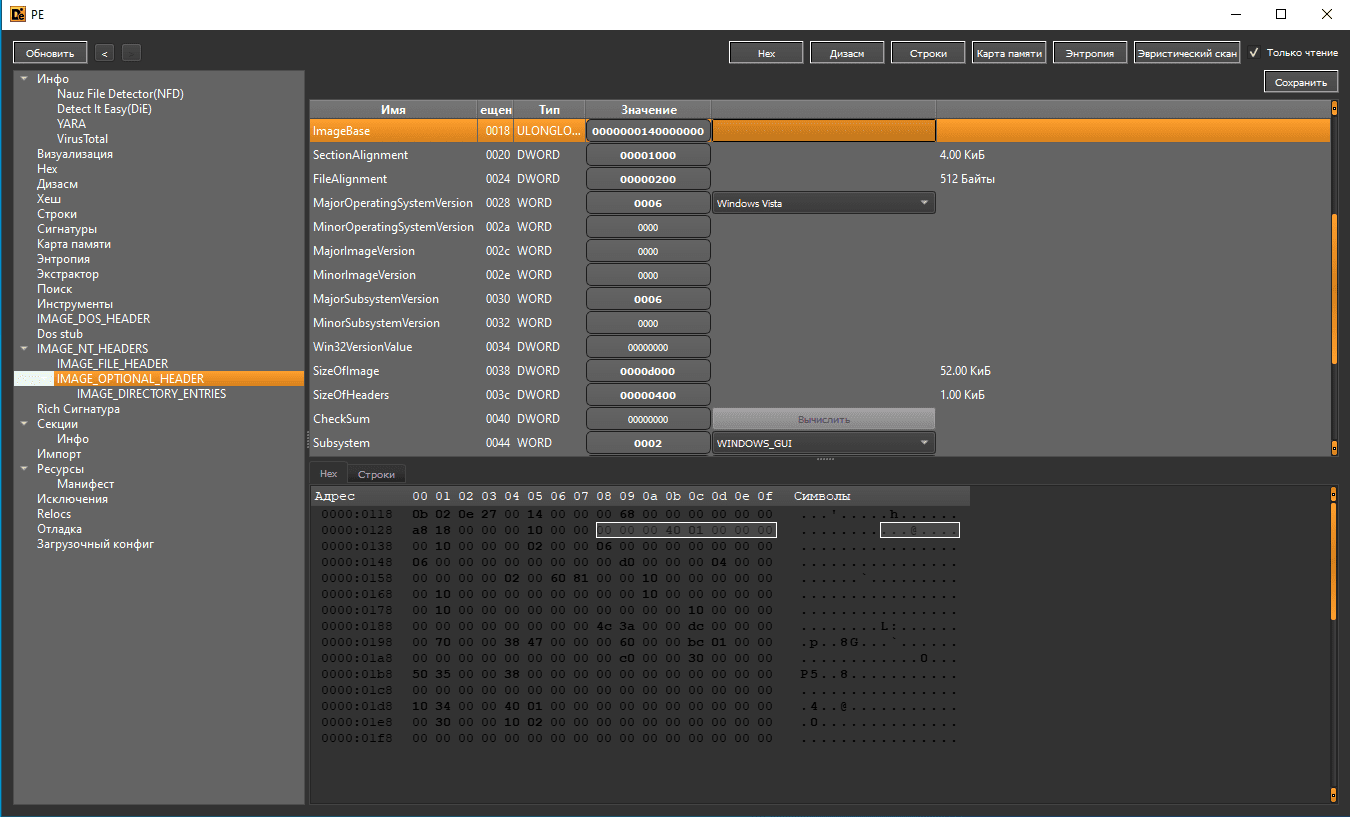1350x817 pixels.
Task: Open the WINDOWS_GUI subsystem dropdown
Action: coord(823,443)
